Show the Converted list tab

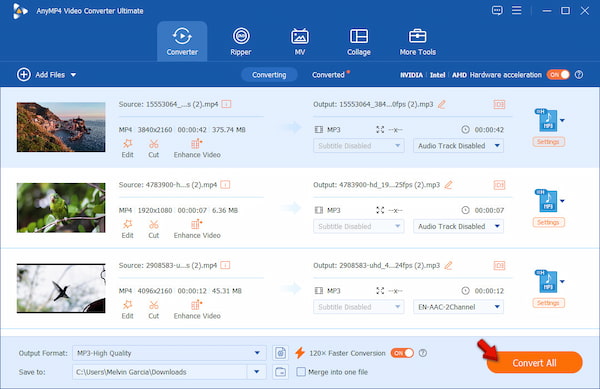pos(328,75)
